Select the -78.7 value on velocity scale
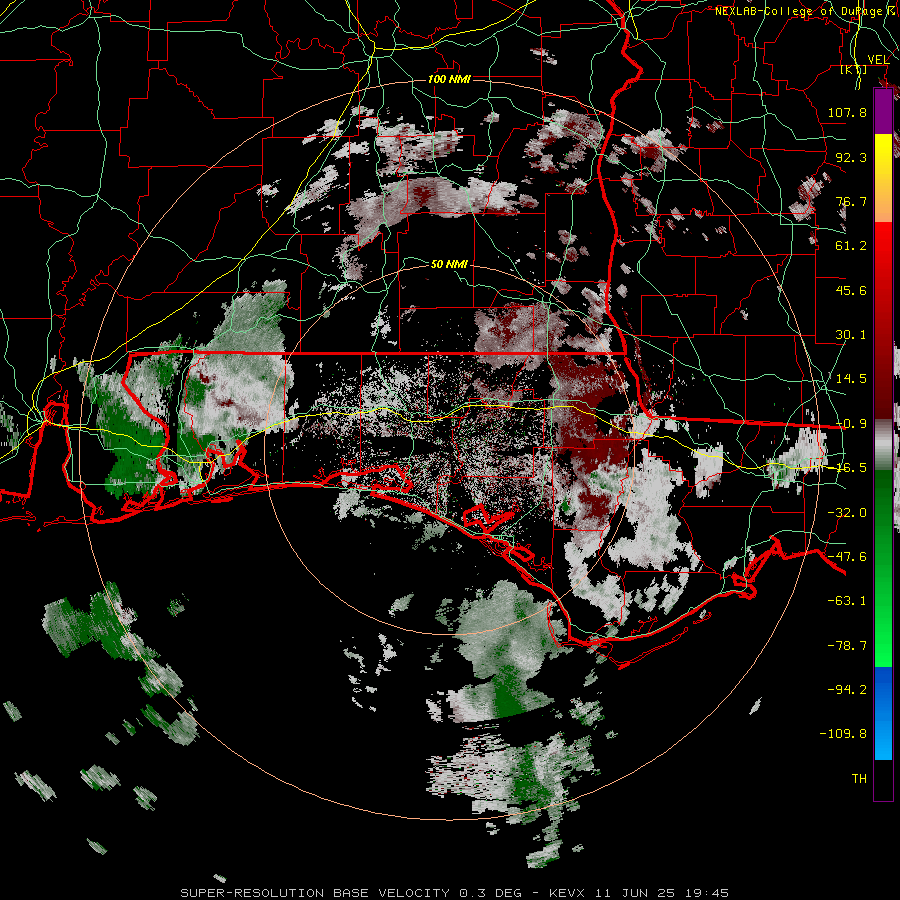The width and height of the screenshot is (900, 900). click(847, 646)
